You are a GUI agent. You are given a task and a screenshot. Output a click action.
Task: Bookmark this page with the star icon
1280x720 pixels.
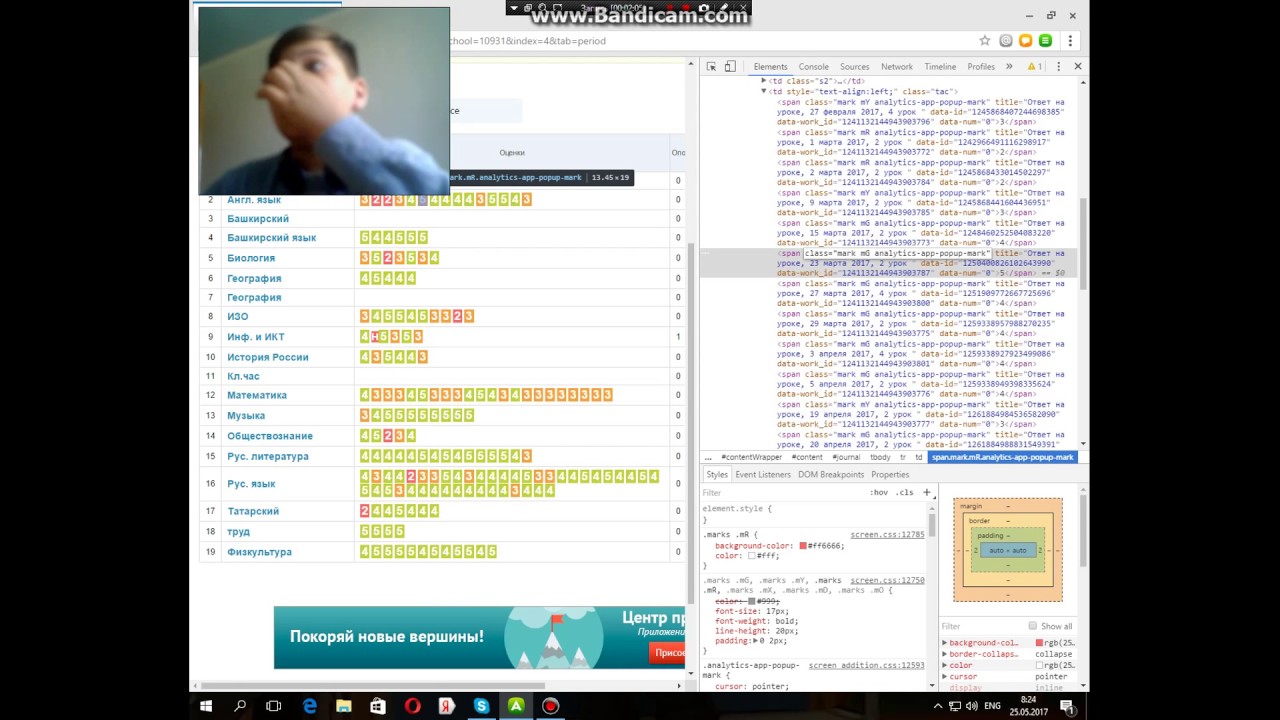click(x=985, y=41)
